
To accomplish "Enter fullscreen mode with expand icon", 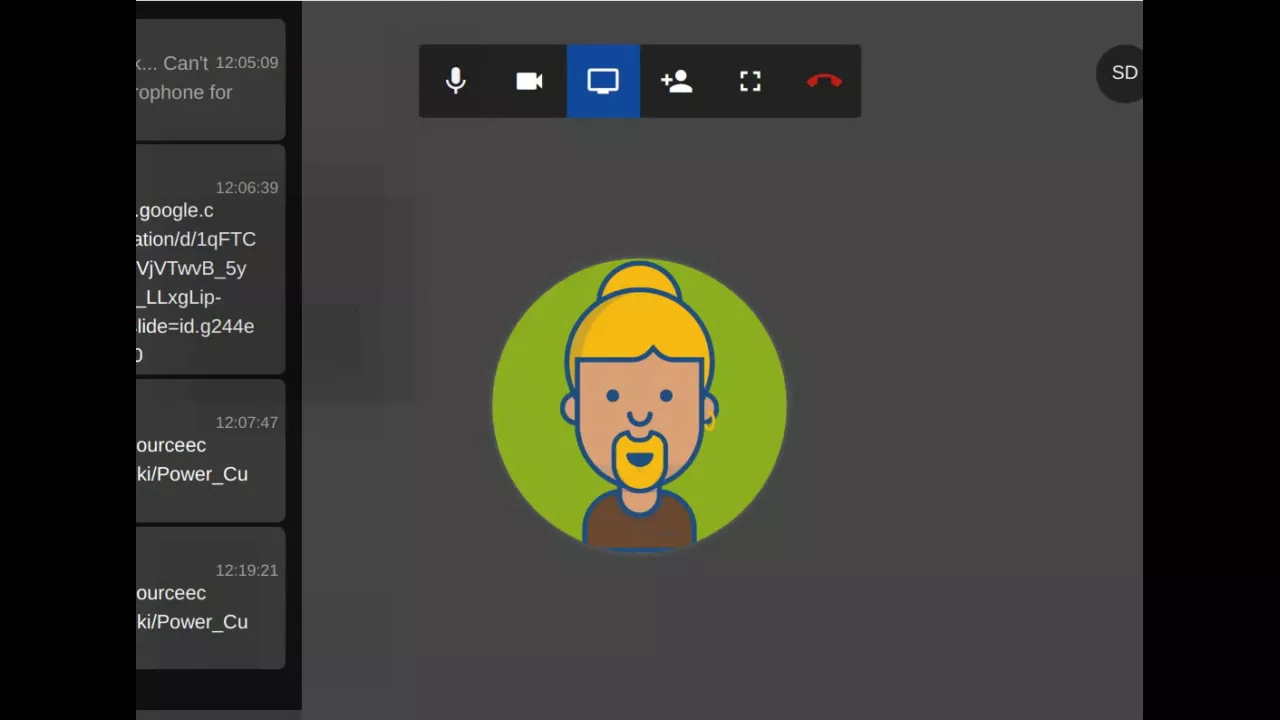I will [x=750, y=81].
